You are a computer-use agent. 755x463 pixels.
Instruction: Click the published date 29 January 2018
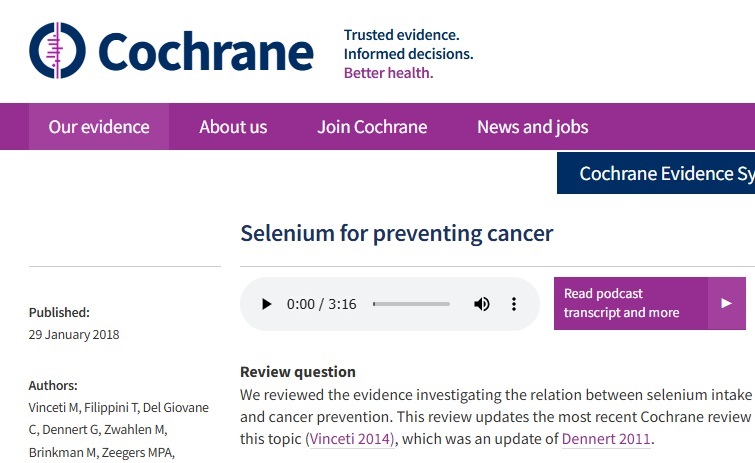pos(74,335)
